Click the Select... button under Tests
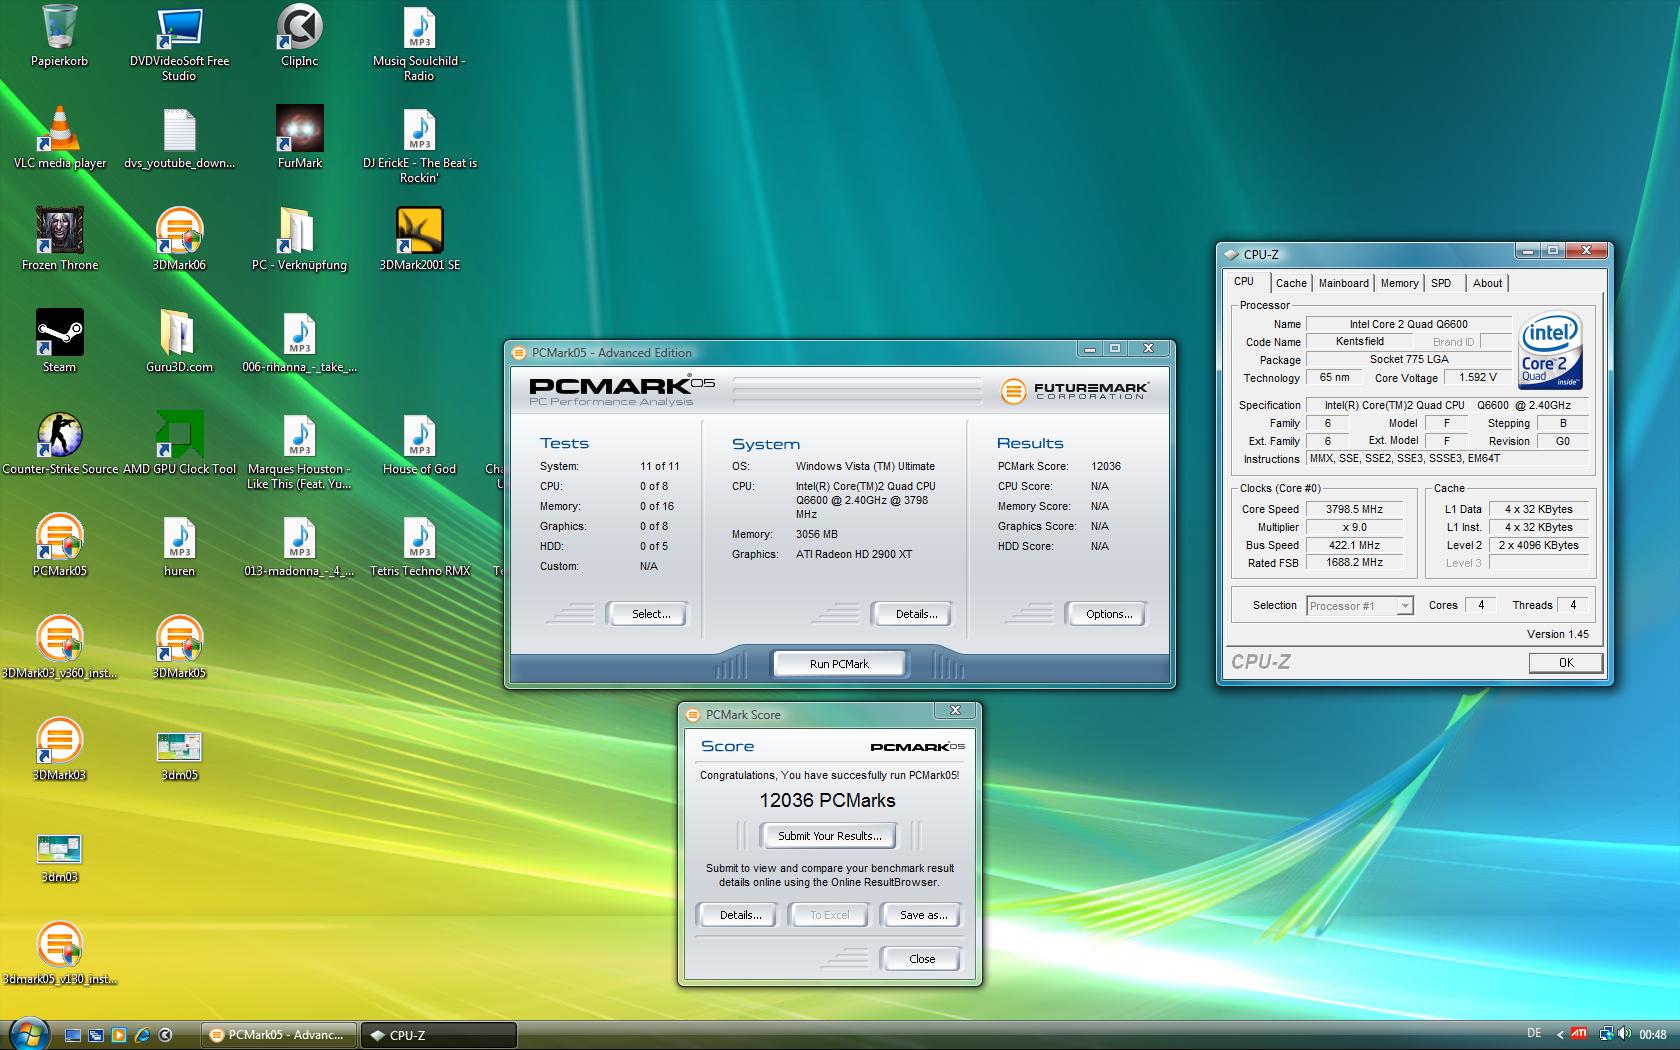 point(647,614)
